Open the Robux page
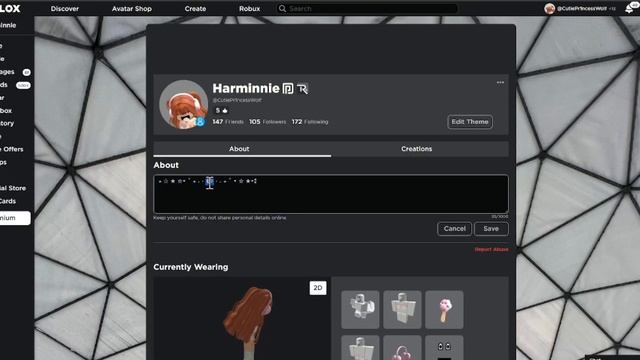This screenshot has height=360, width=640. [249, 9]
